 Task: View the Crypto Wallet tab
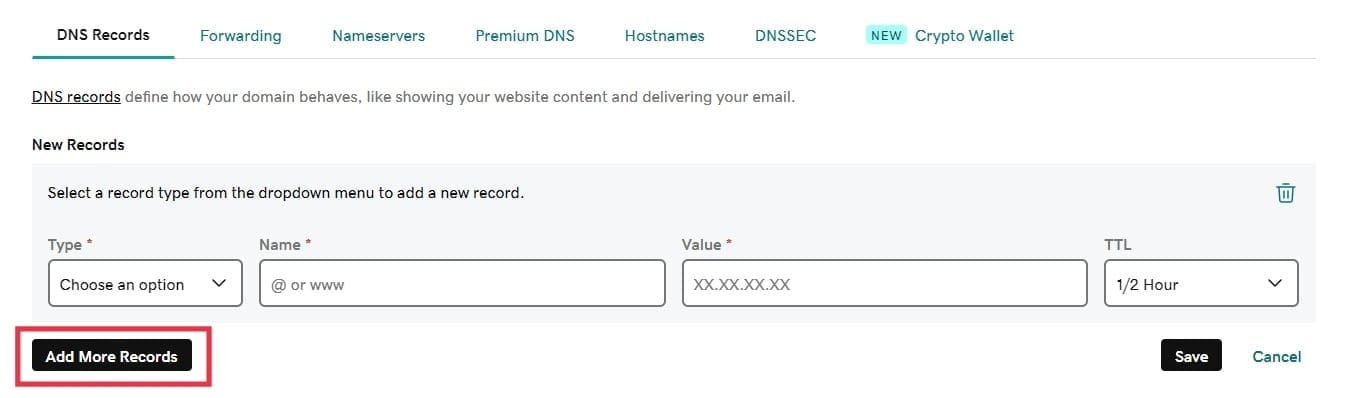click(964, 35)
